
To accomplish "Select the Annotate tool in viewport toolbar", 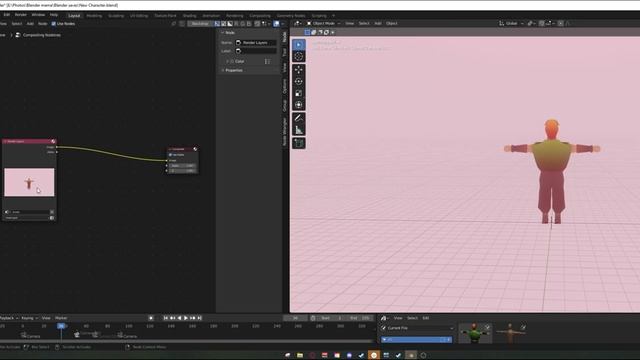I will pyautogui.click(x=299, y=118).
